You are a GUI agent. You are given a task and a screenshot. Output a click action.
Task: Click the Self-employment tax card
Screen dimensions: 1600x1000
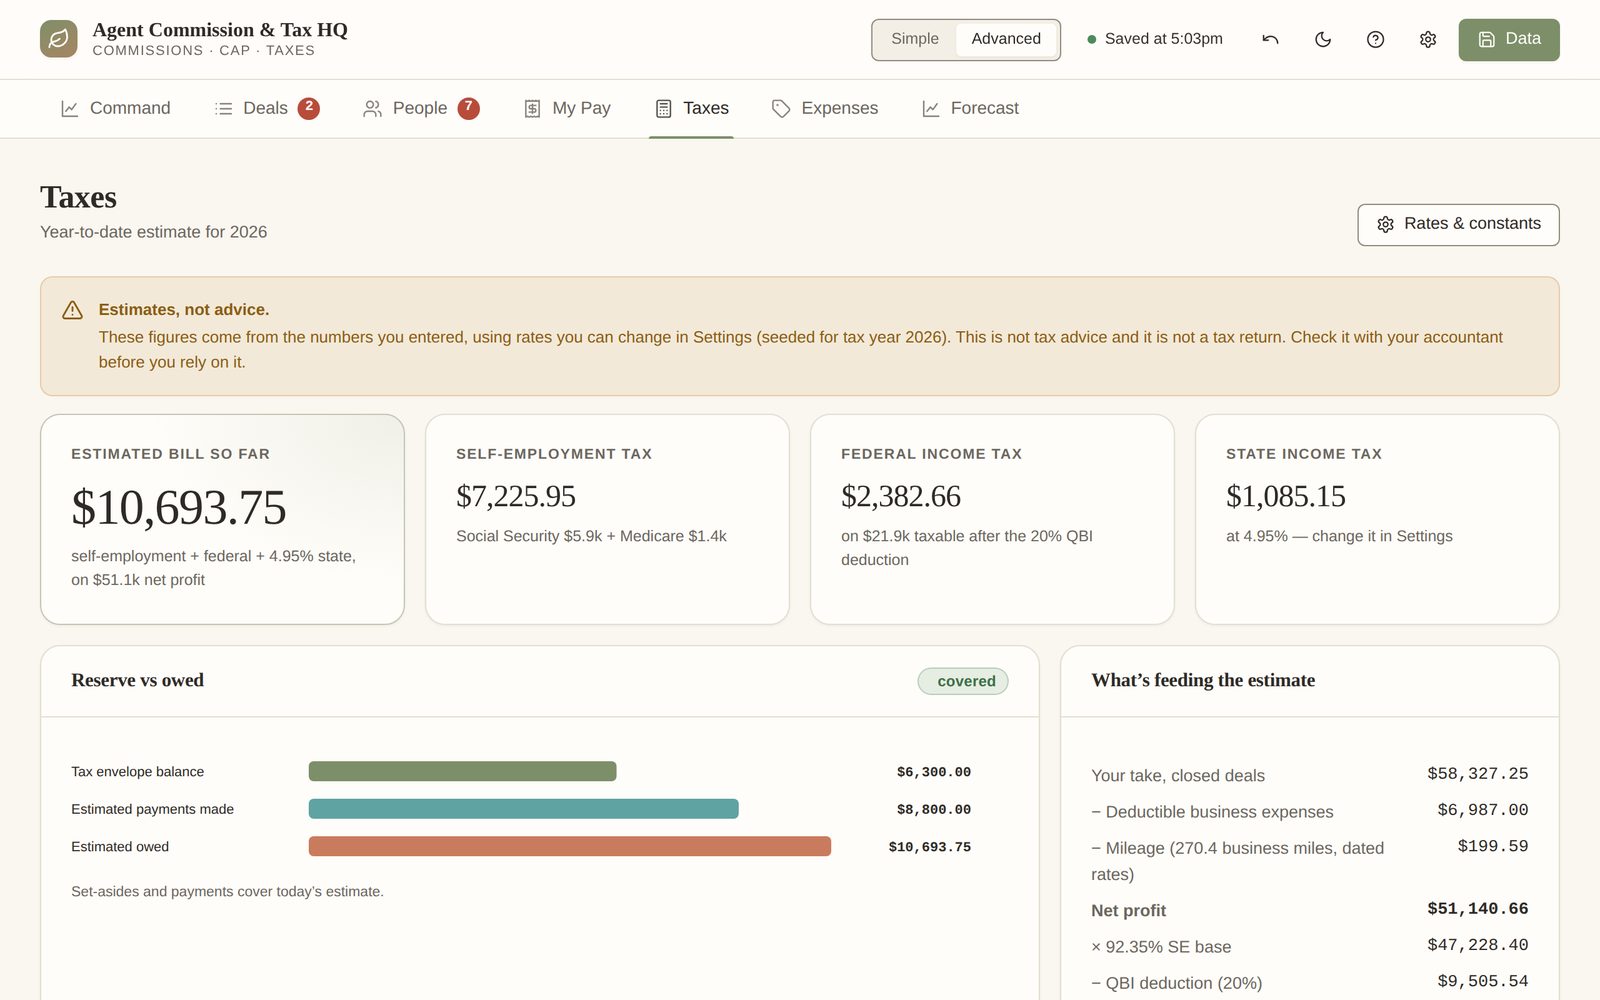click(x=607, y=519)
